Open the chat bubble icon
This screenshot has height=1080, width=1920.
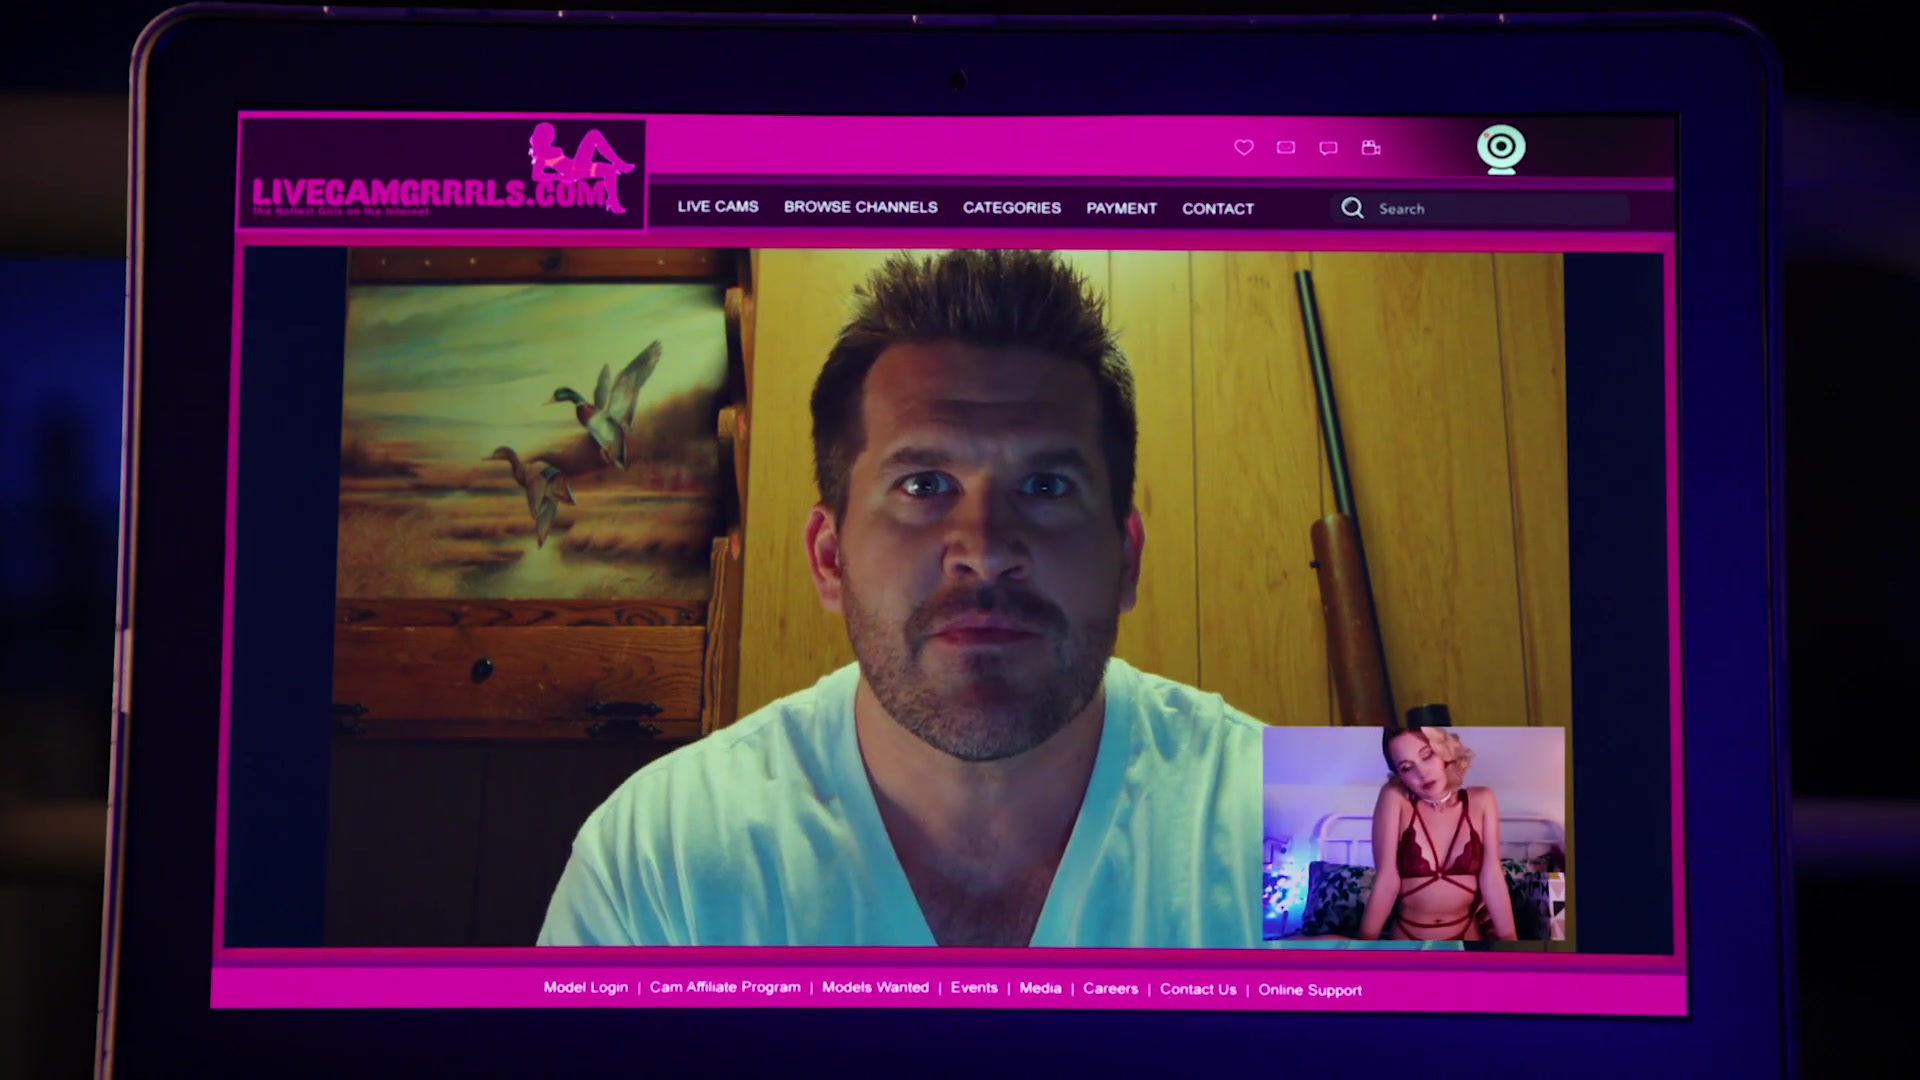coord(1328,148)
